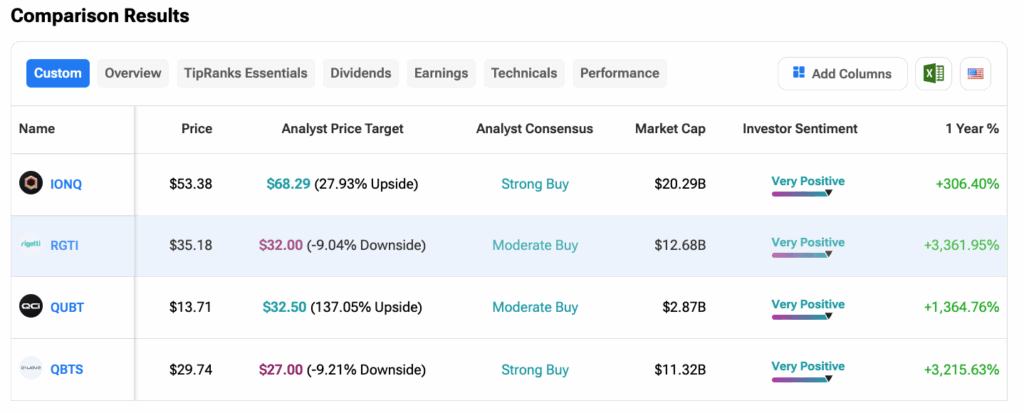
Task: Open the US flag country selector
Action: point(975,73)
